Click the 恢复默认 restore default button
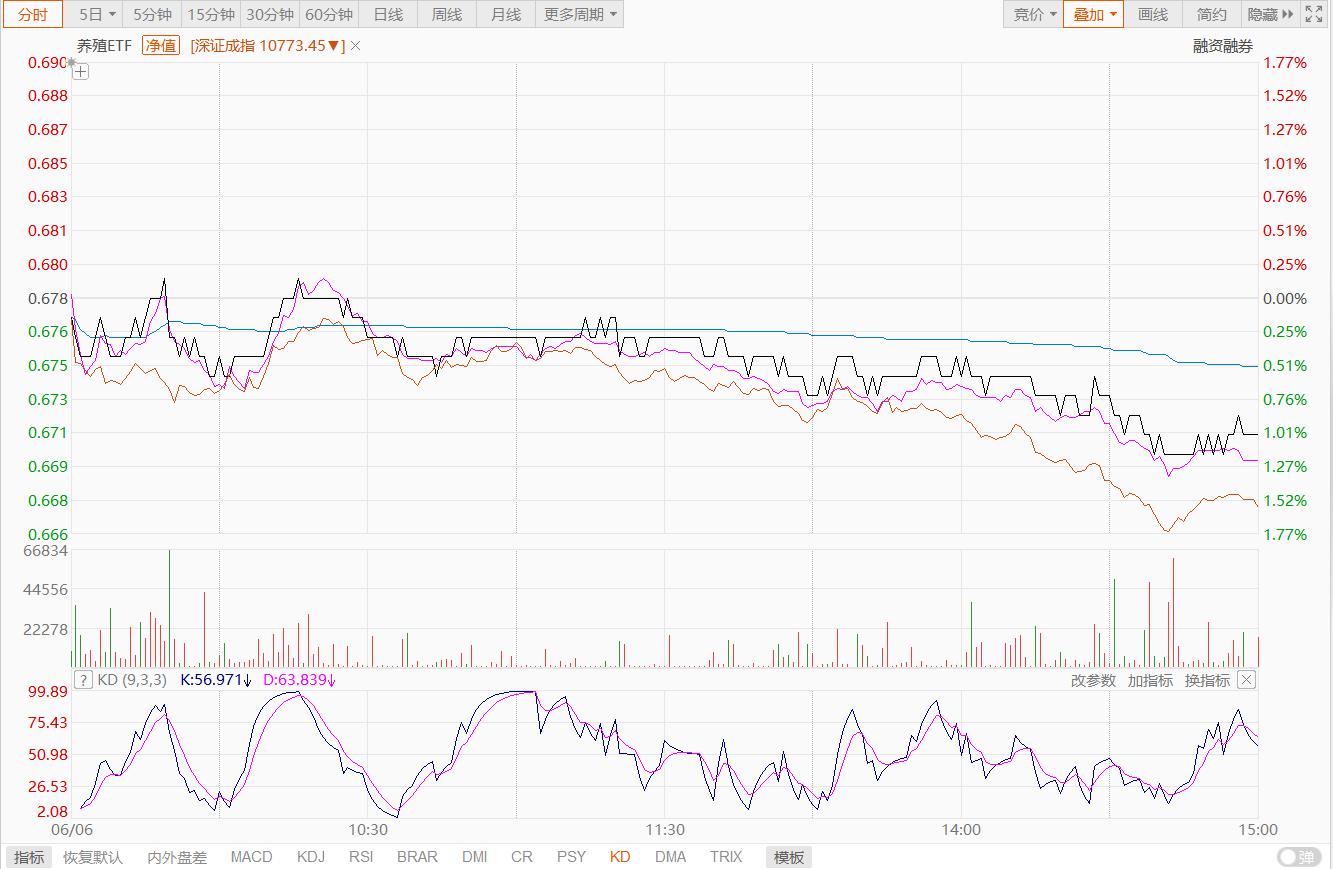The height and width of the screenshot is (869, 1333). click(93, 857)
